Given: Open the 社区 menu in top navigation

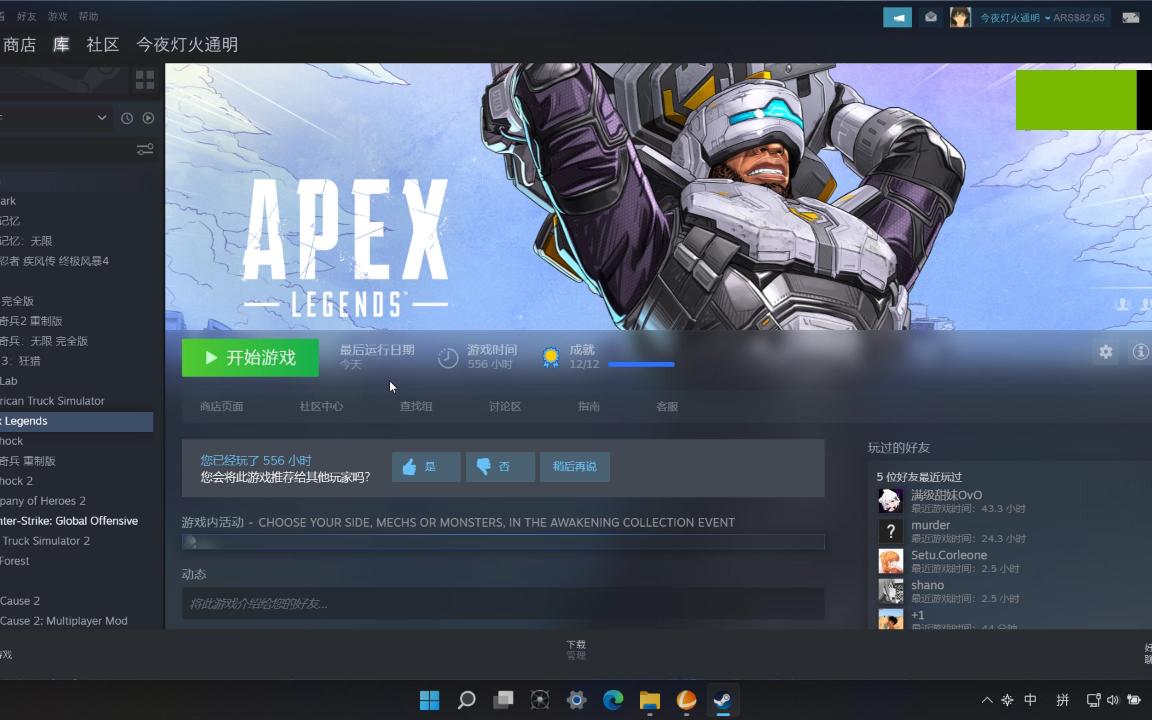Looking at the screenshot, I should (100, 44).
